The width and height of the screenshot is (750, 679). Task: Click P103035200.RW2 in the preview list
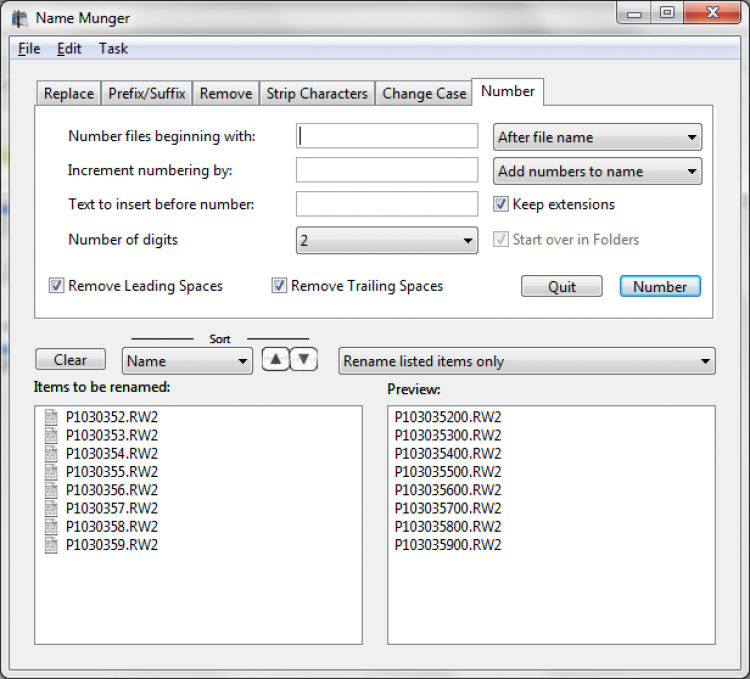[x=448, y=417]
